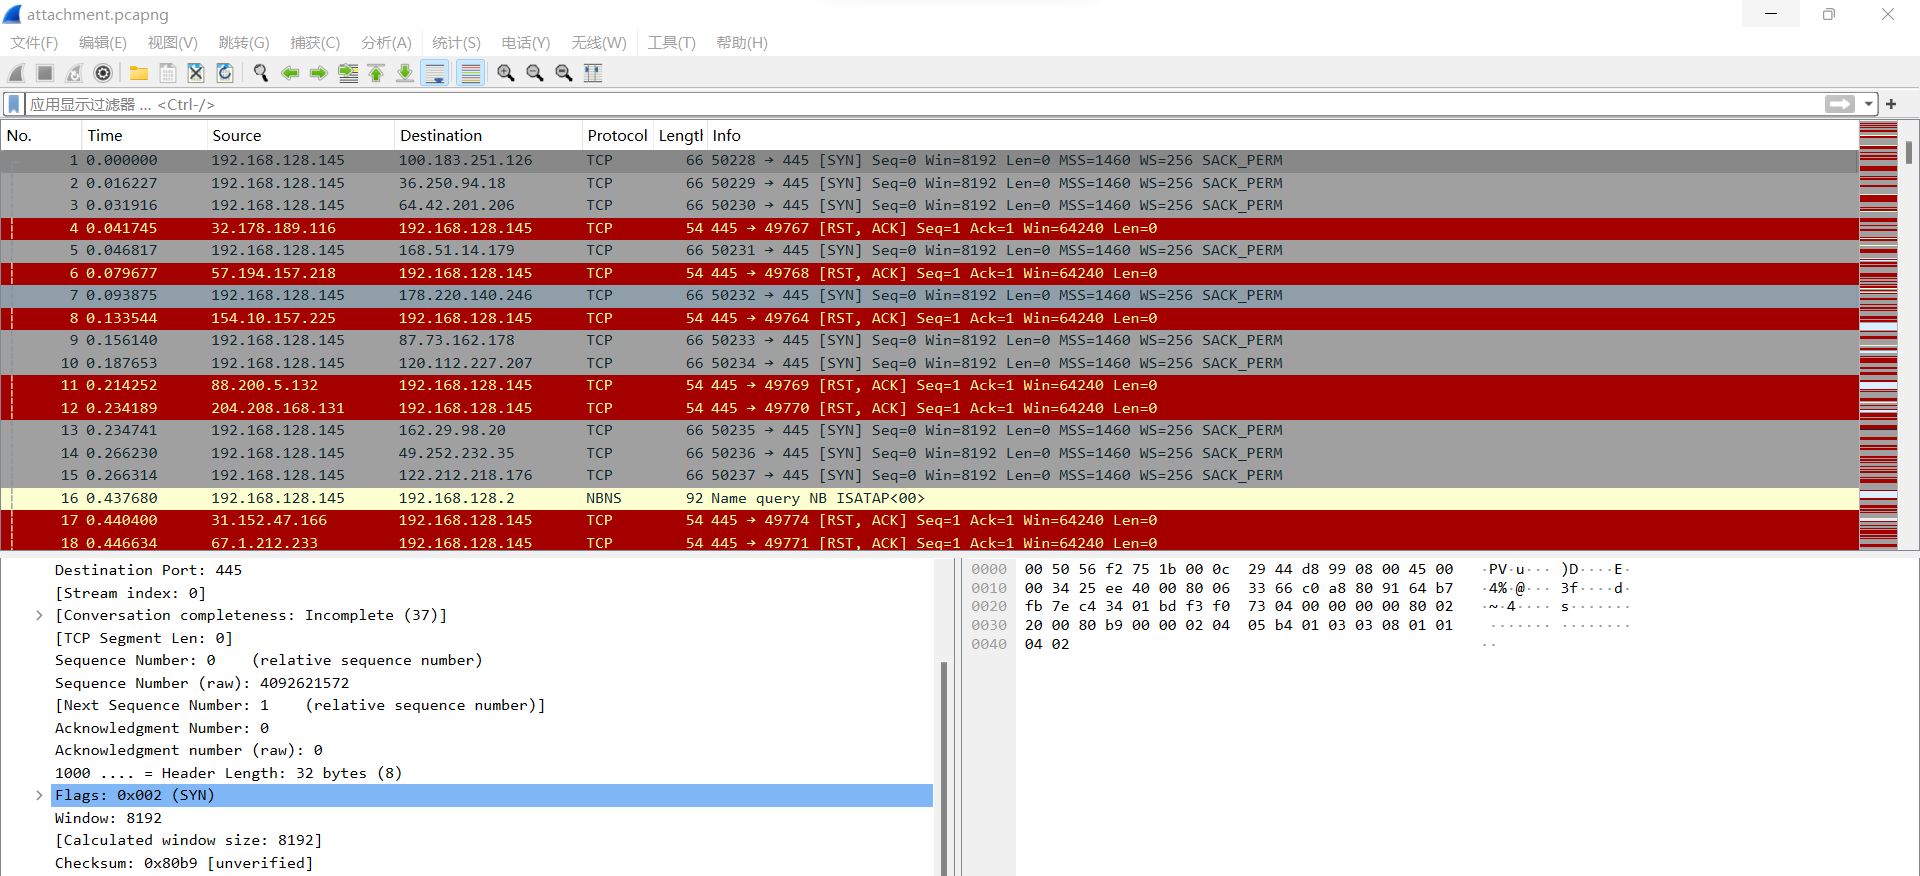
Task: Open the 编辑(E) menu
Action: [103, 43]
